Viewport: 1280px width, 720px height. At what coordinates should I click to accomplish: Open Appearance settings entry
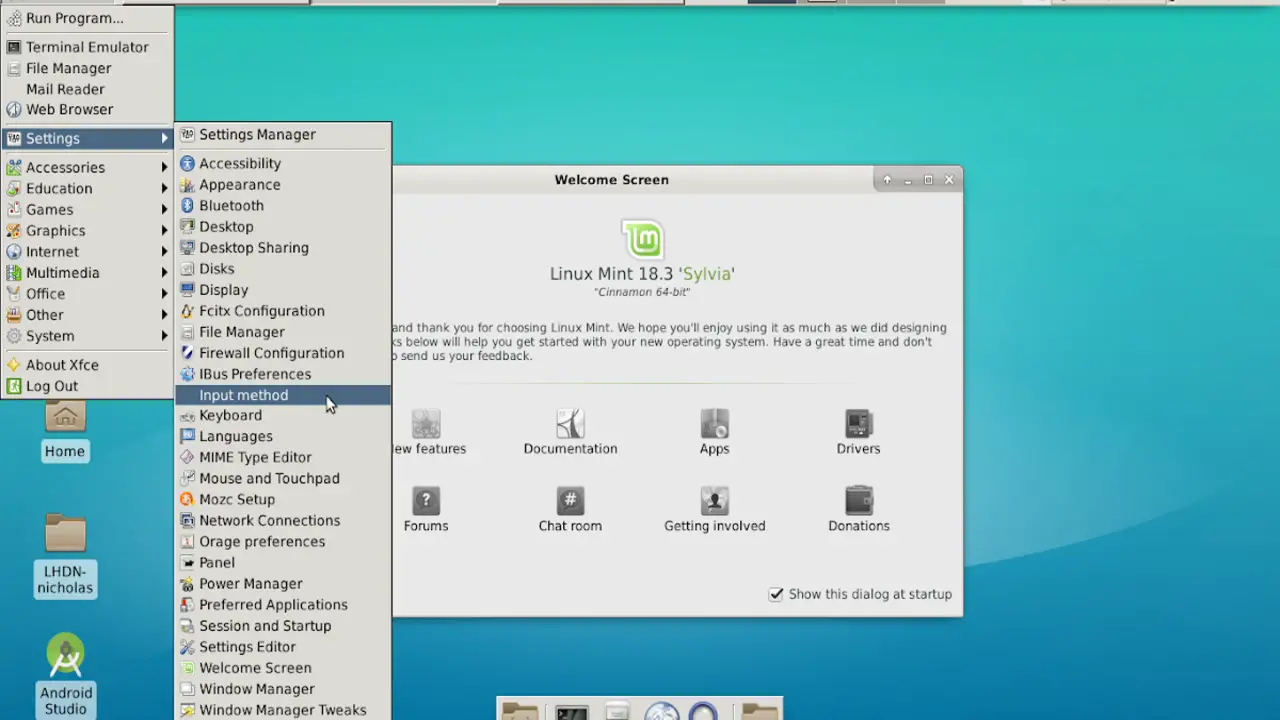(283, 184)
